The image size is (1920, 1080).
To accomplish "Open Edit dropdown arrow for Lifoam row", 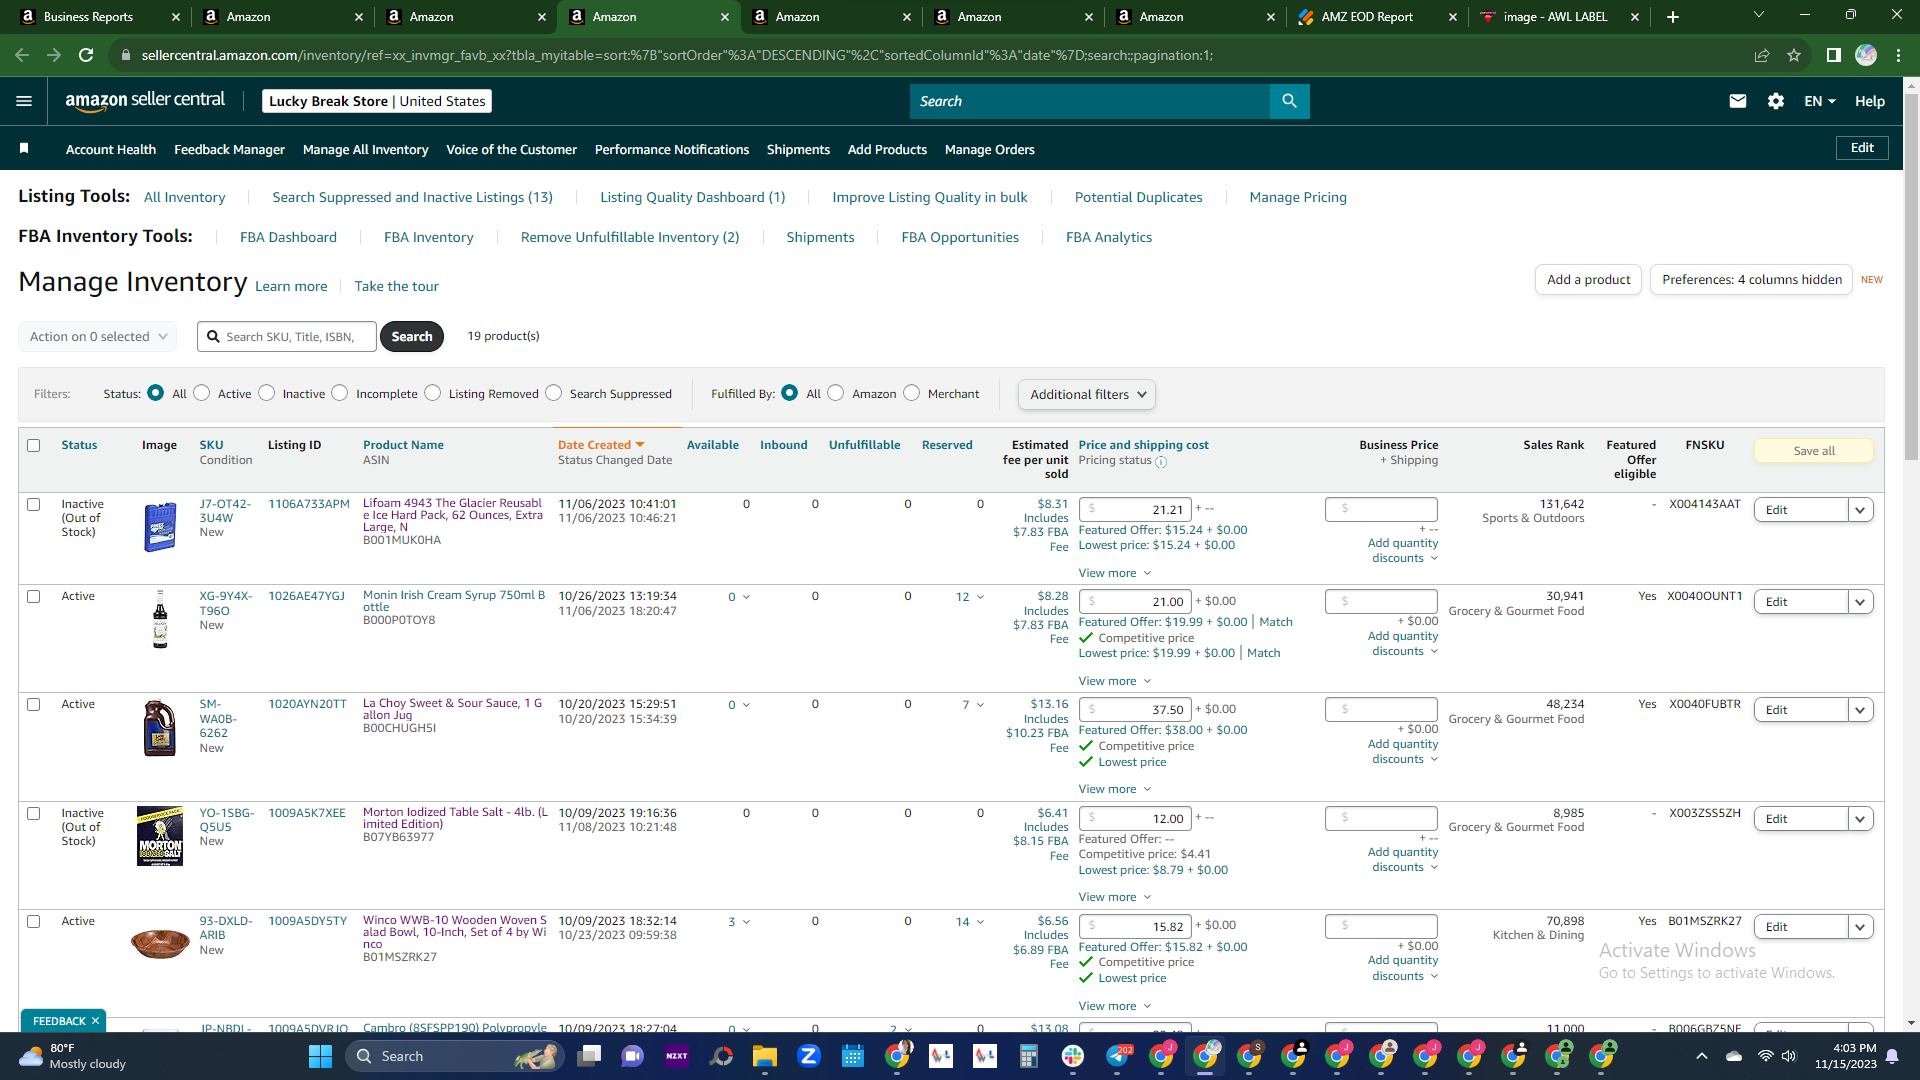I will click(1860, 510).
